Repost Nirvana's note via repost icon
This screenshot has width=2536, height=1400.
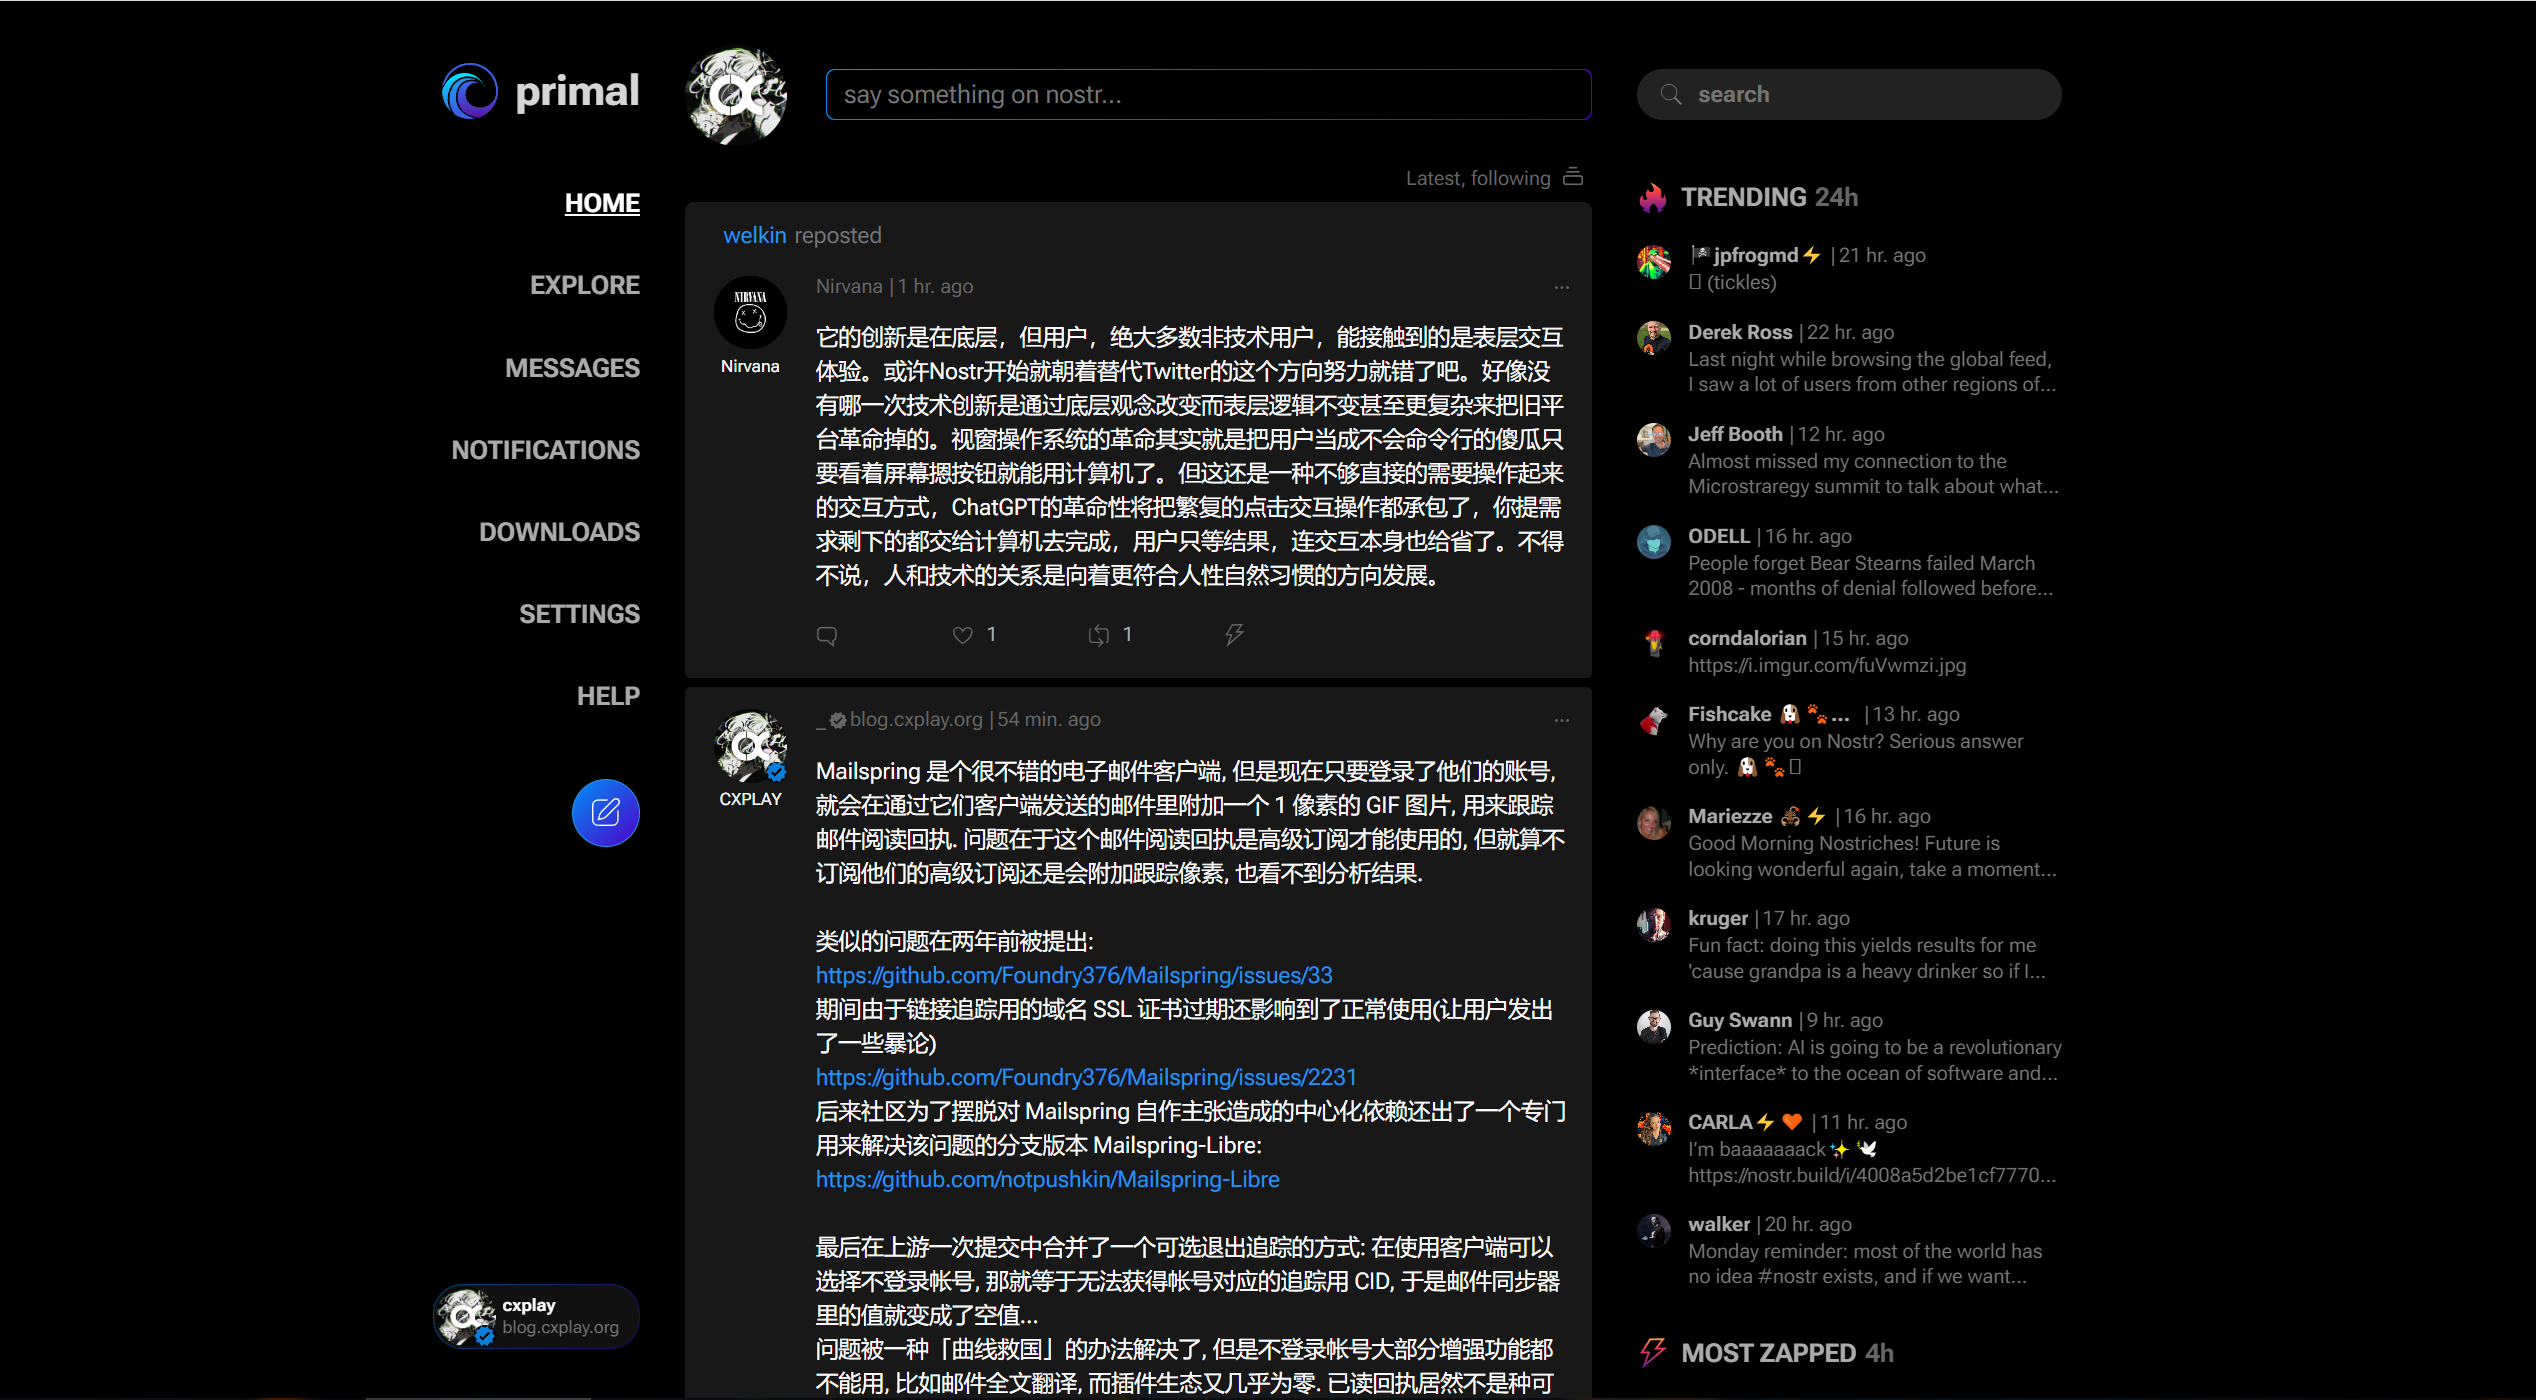tap(1098, 635)
